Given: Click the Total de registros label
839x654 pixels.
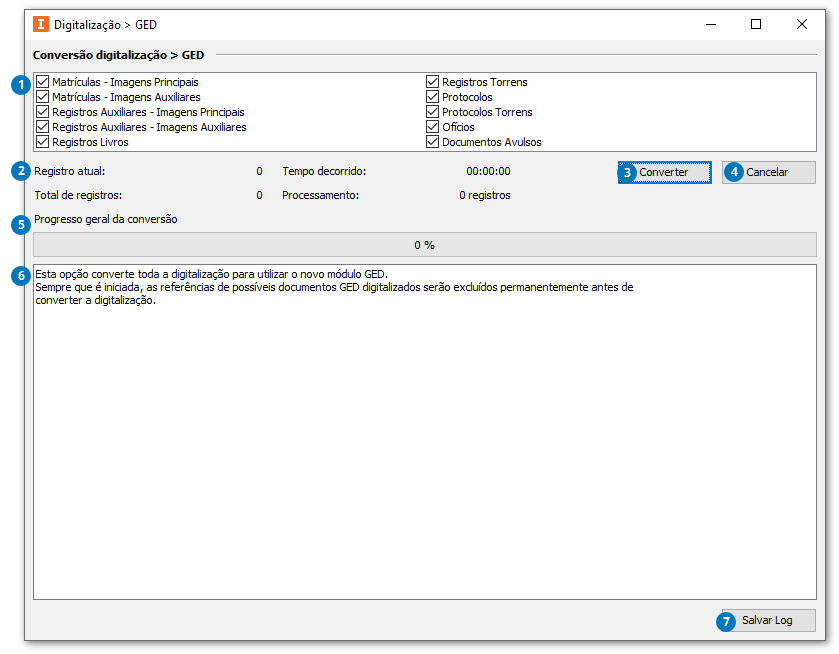Looking at the screenshot, I should click(x=78, y=195).
